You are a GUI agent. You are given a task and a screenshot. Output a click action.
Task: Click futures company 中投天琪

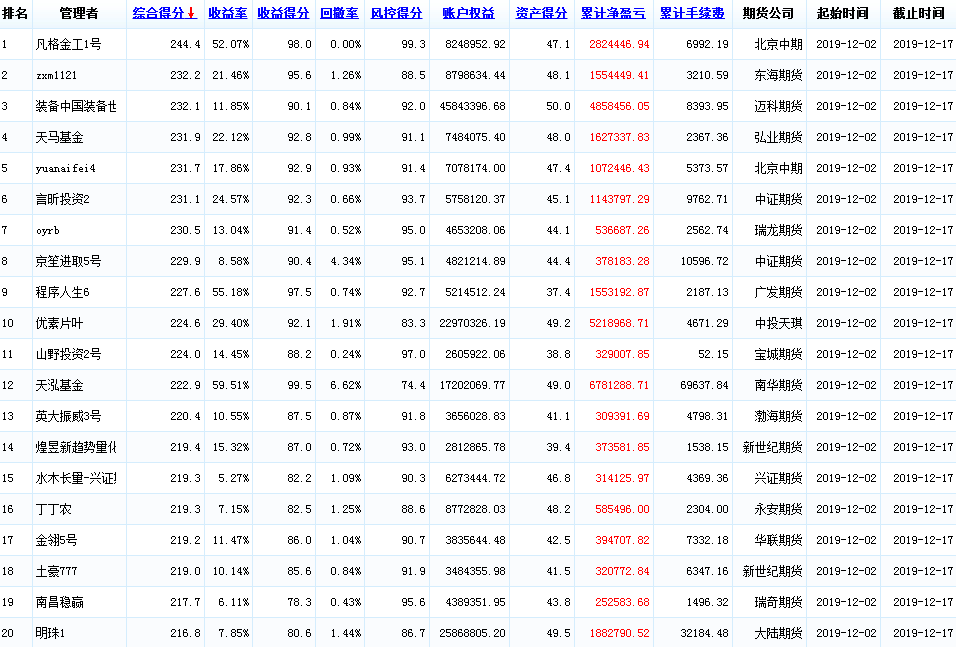pyautogui.click(x=779, y=323)
